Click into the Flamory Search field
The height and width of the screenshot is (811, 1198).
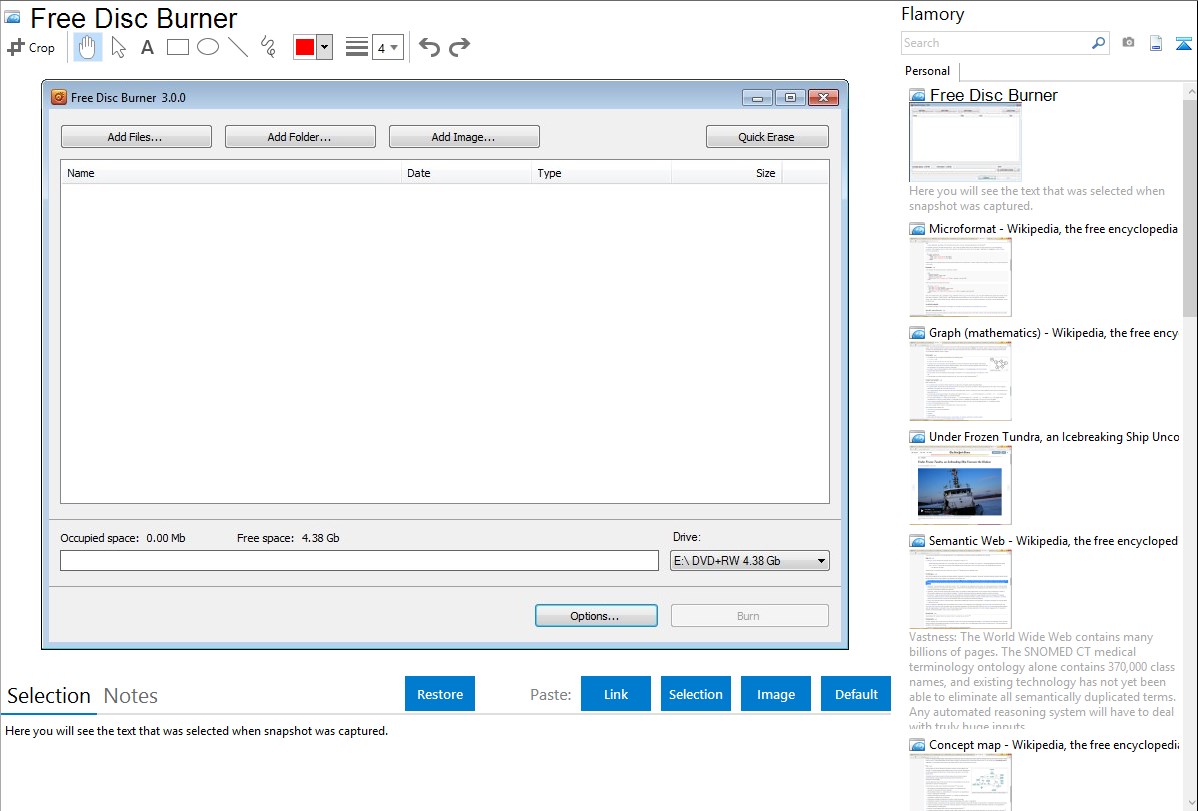point(996,43)
